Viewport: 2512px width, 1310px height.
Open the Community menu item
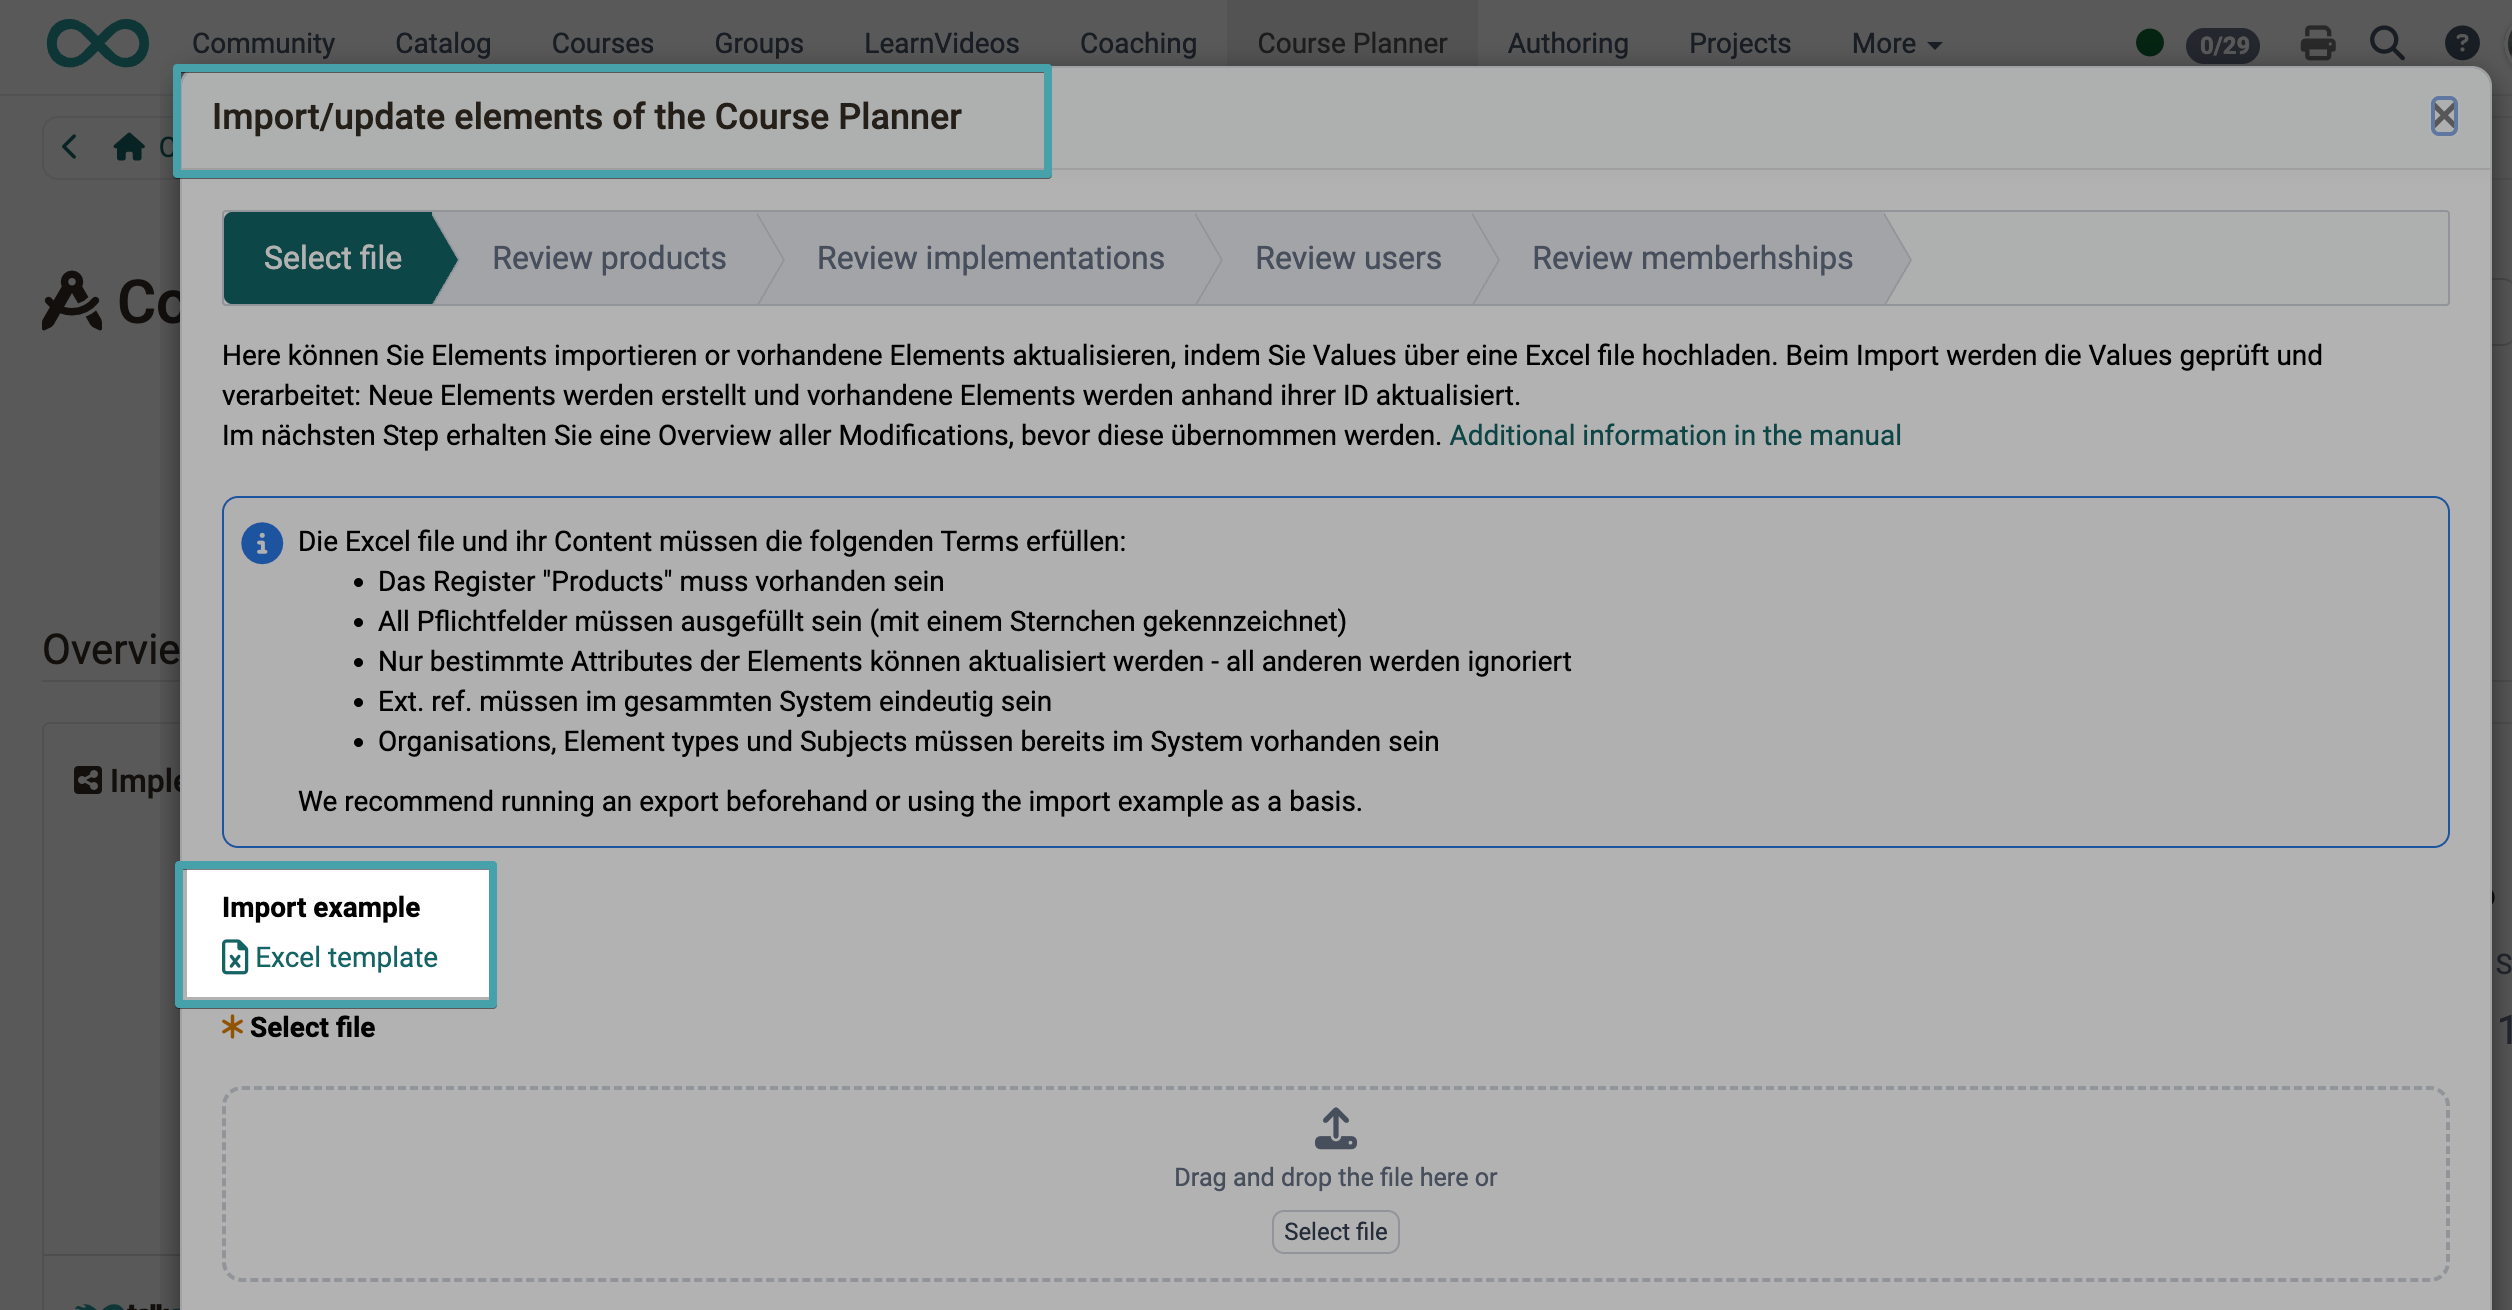[x=264, y=43]
